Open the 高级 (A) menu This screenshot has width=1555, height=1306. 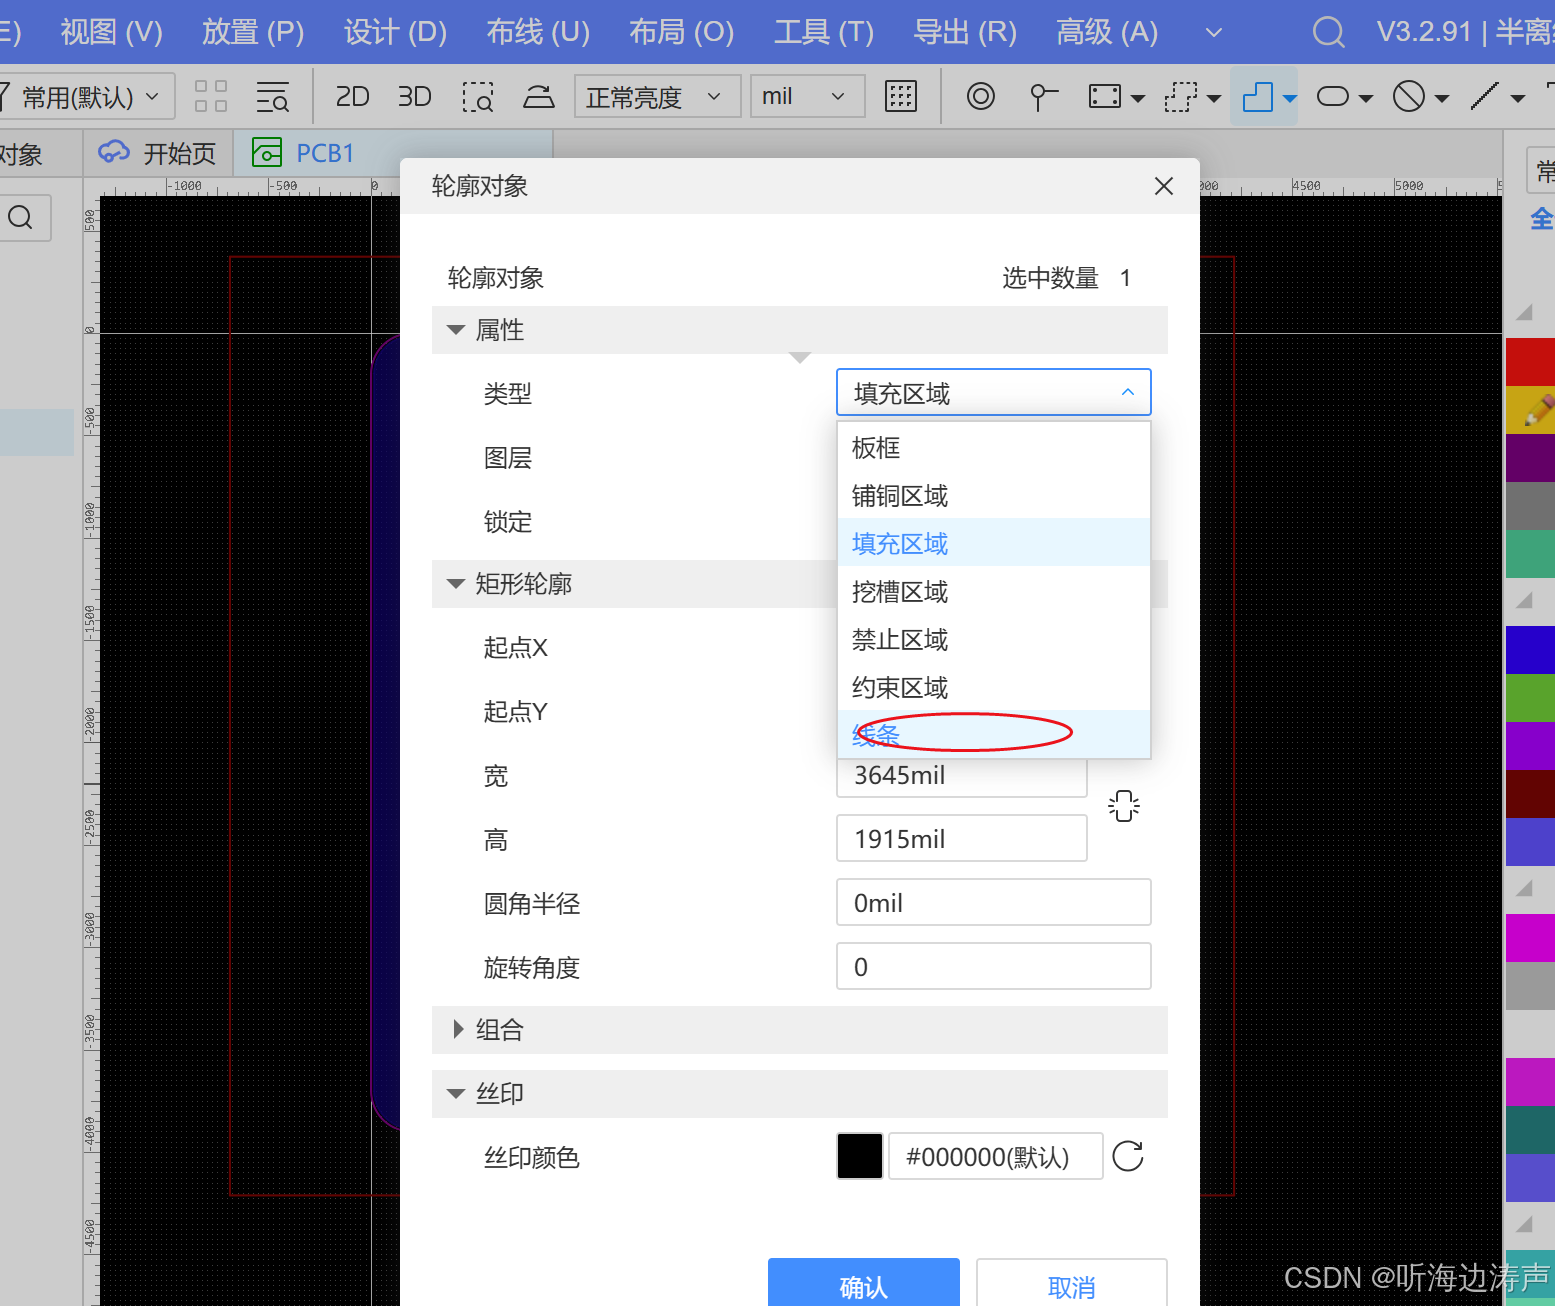click(x=1107, y=32)
